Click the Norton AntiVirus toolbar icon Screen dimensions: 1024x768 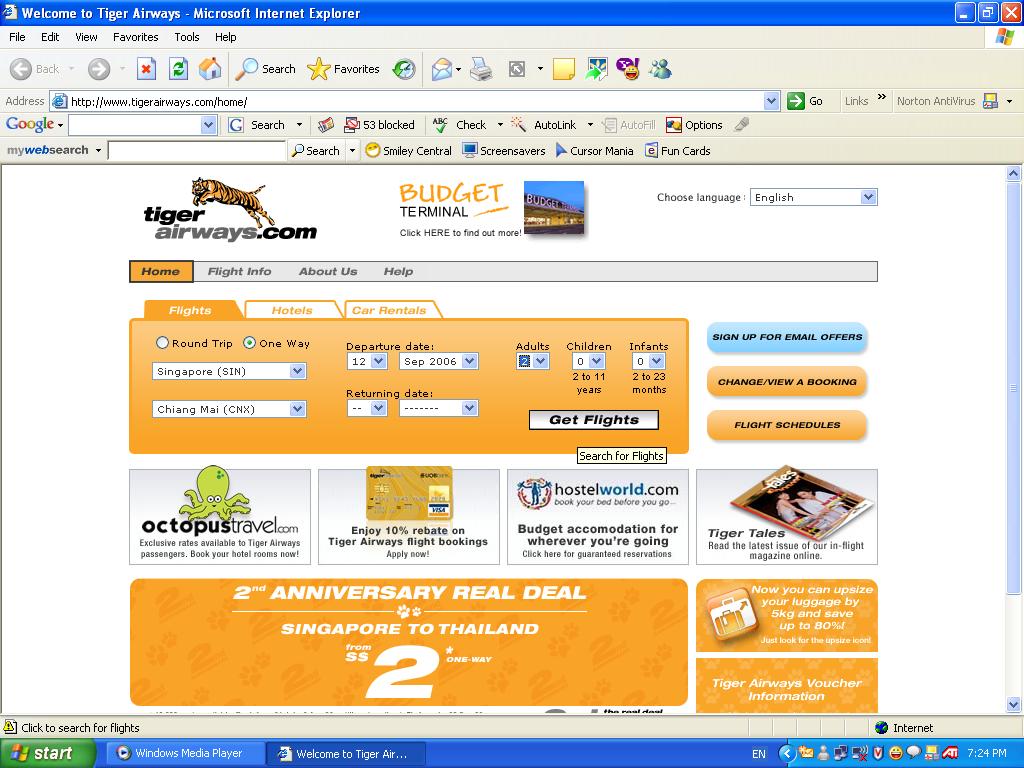[x=991, y=101]
